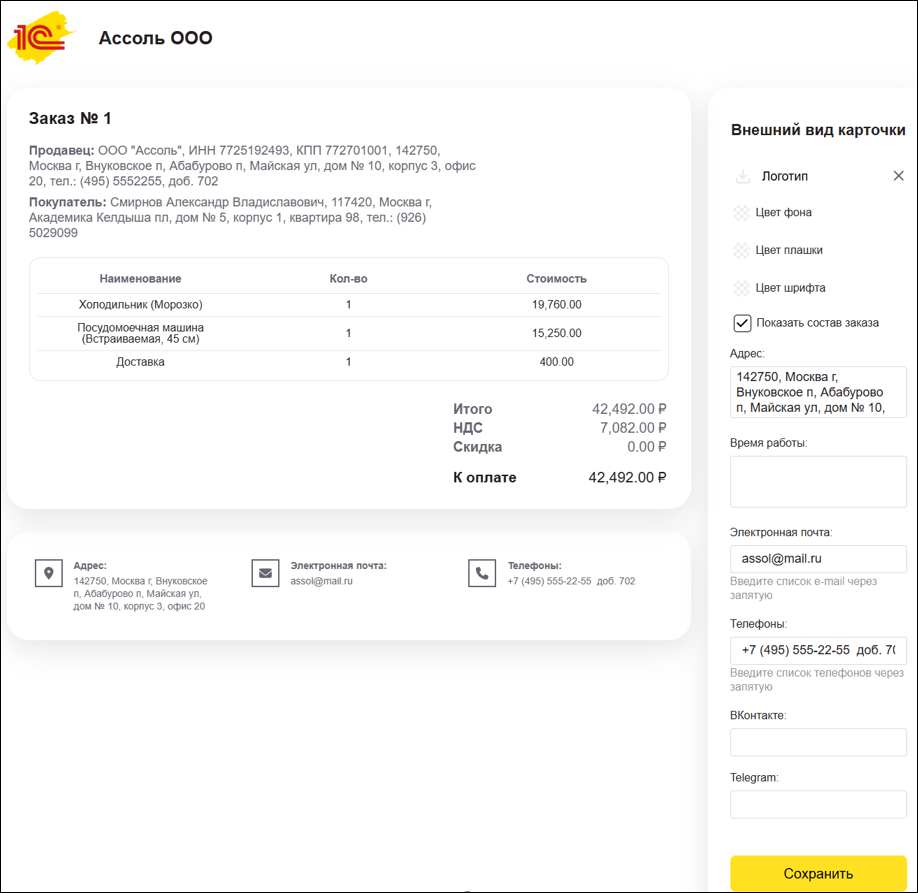Image resolution: width=918 pixels, height=893 pixels.
Task: Click the Стоимость column header
Action: point(556,279)
